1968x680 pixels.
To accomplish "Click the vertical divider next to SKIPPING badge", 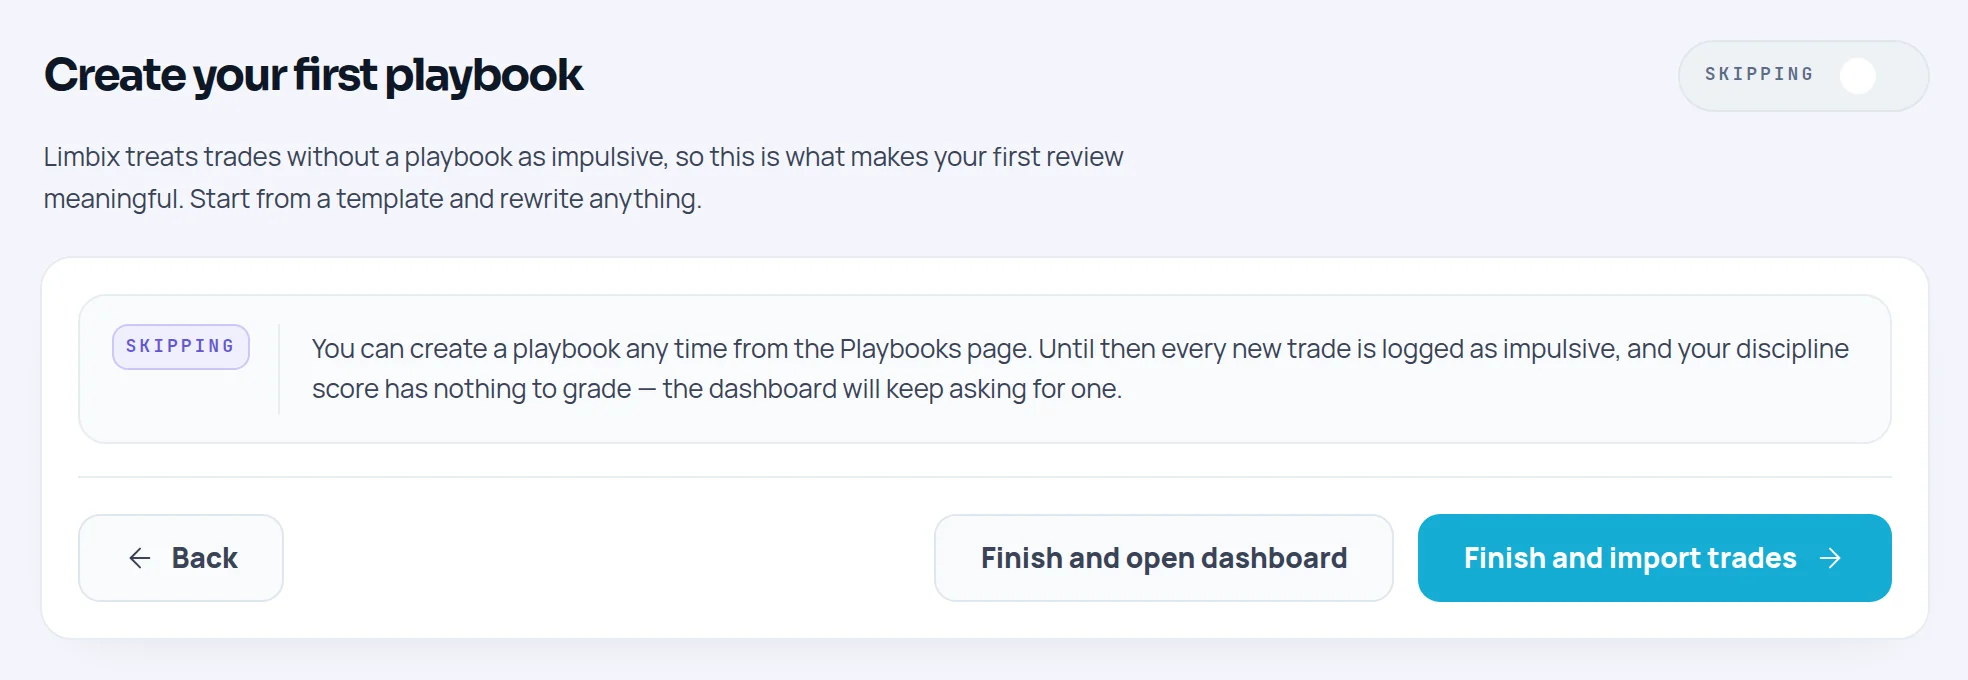I will (279, 369).
